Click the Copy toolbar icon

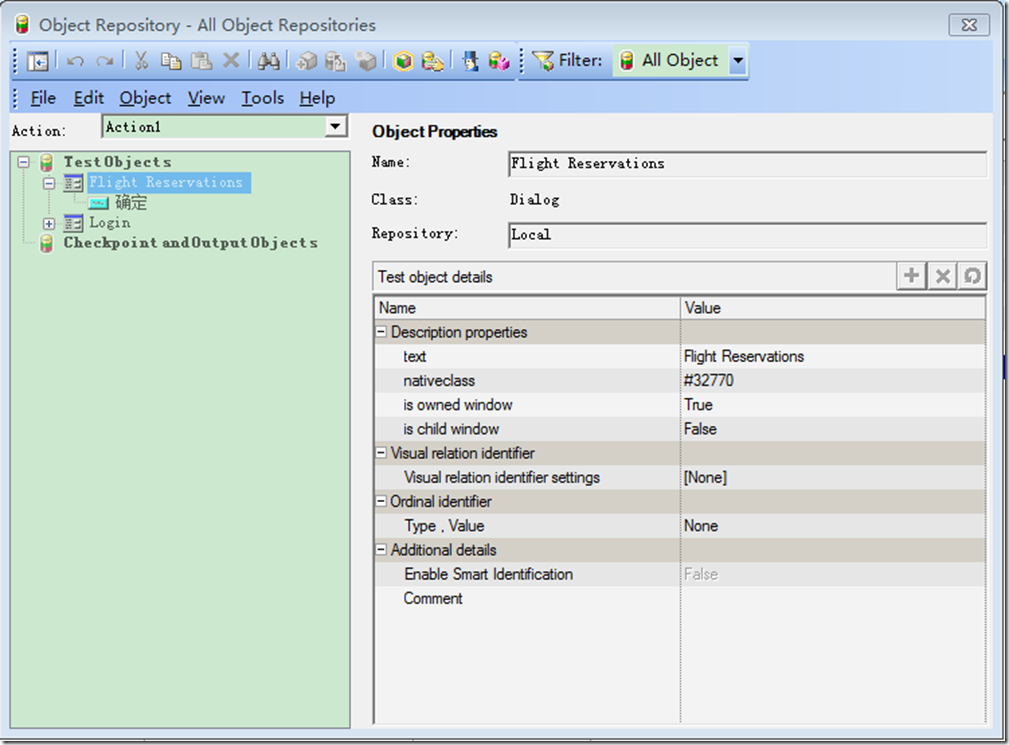171,60
